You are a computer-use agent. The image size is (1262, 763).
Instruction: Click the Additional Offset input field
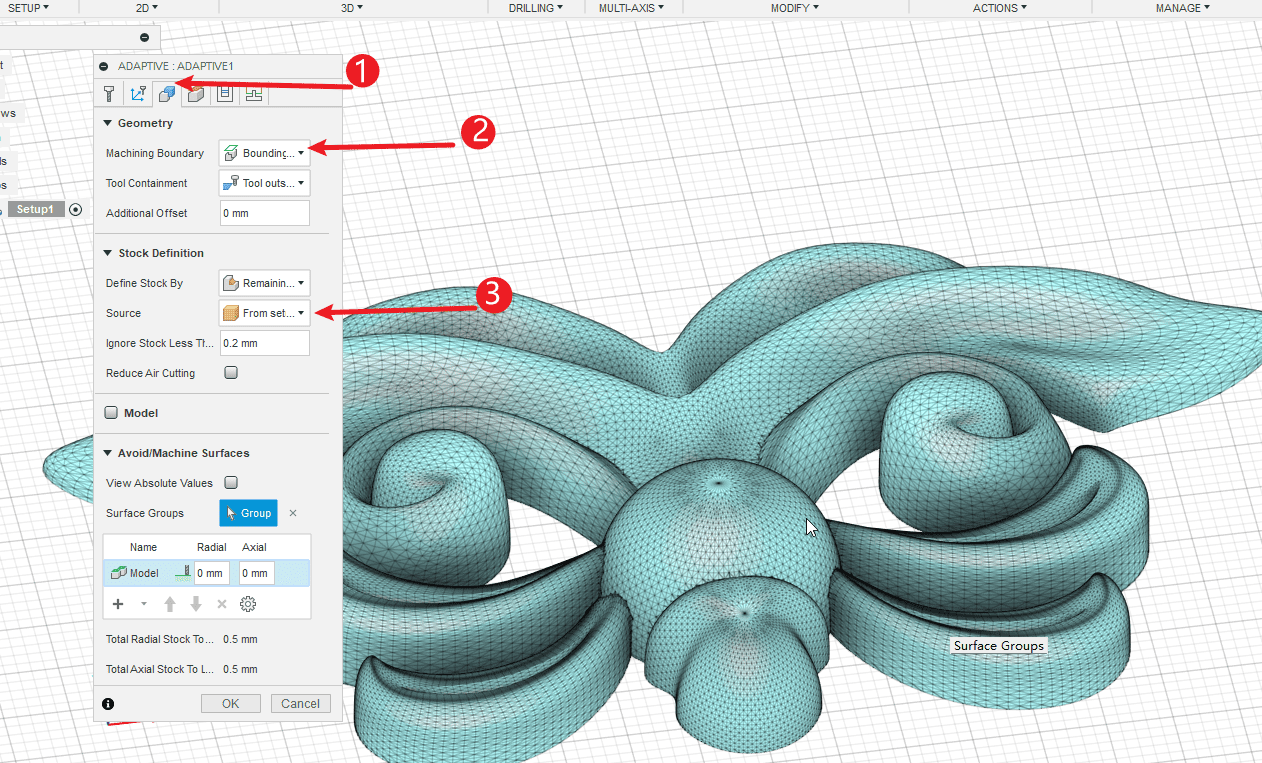pyautogui.click(x=264, y=213)
